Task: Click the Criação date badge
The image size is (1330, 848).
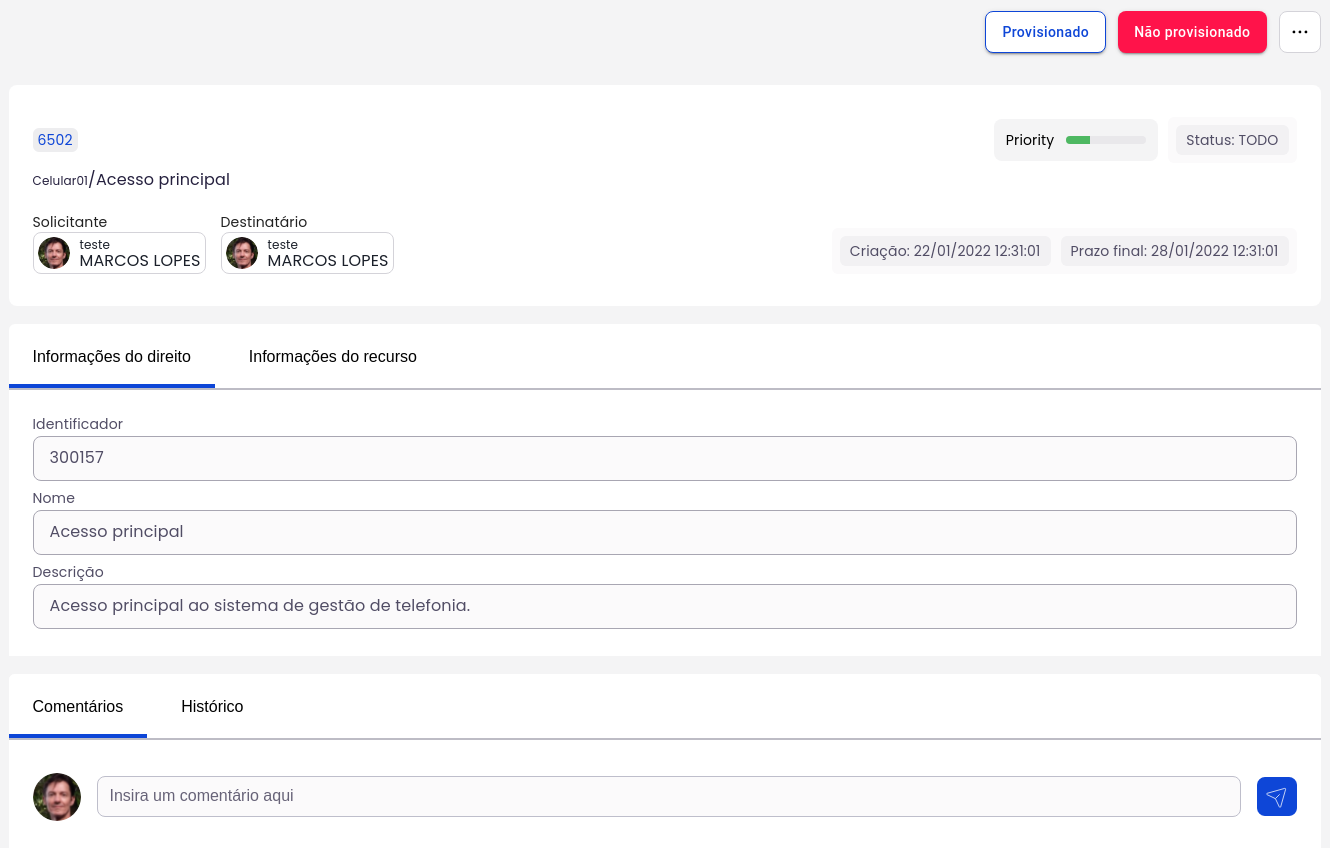Action: [945, 251]
